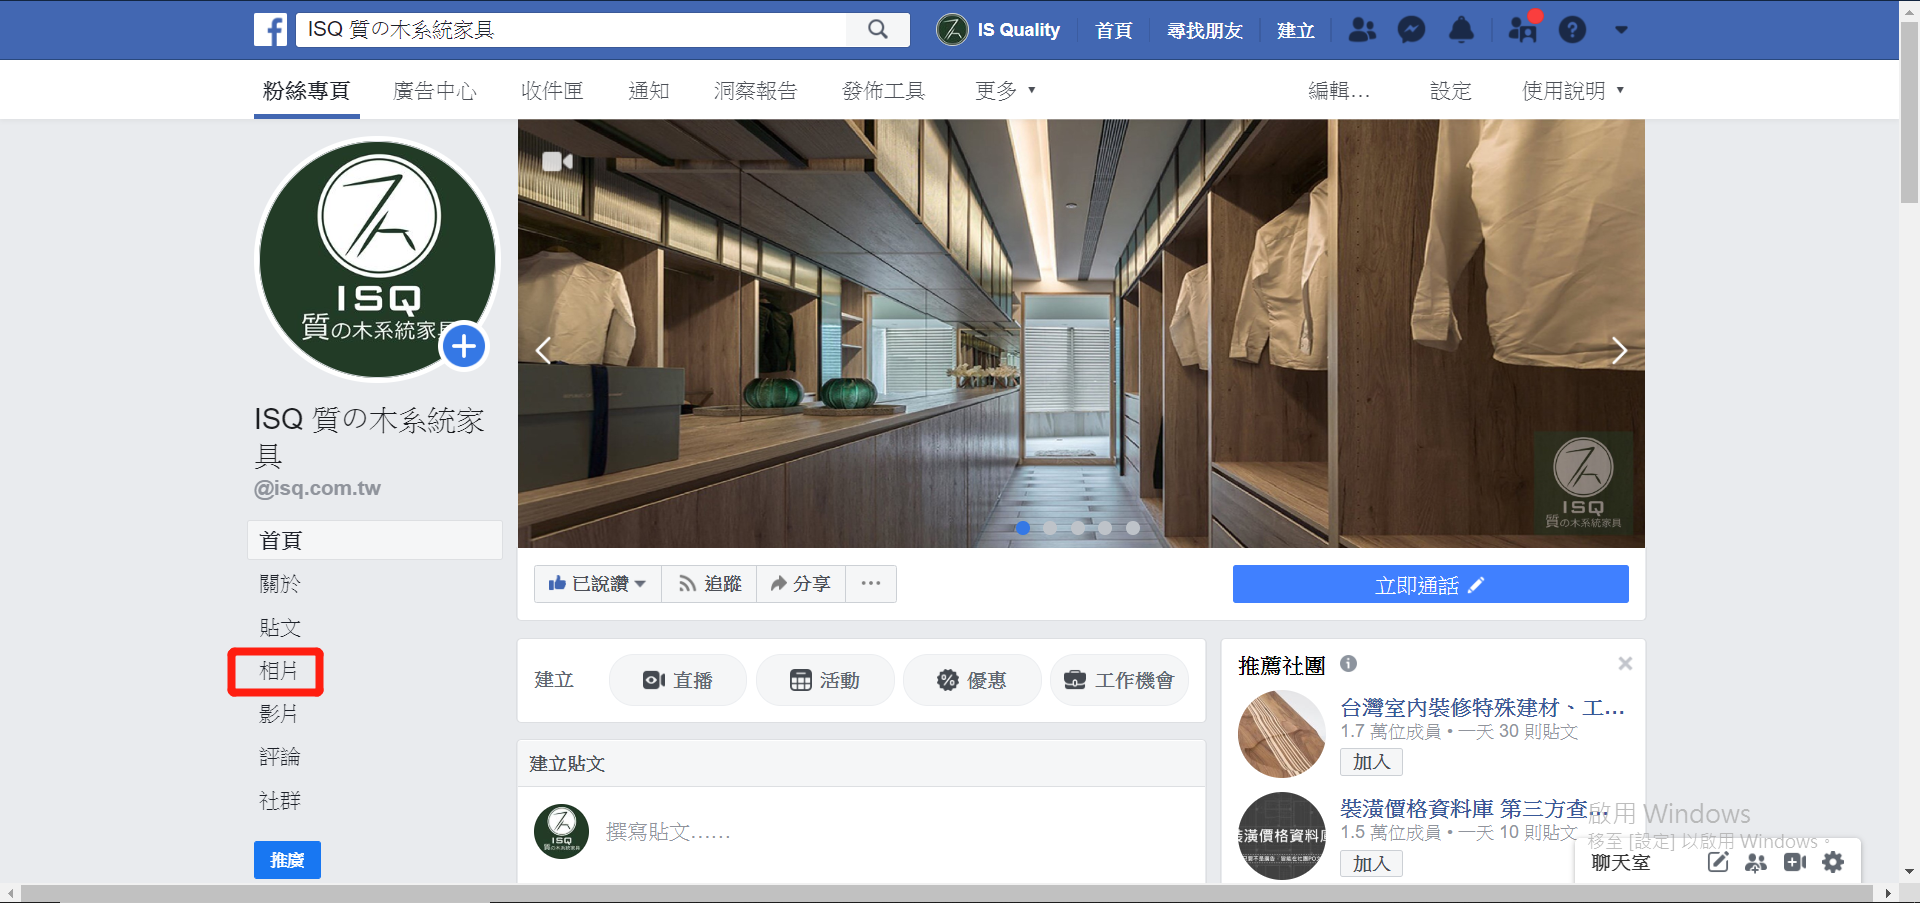The image size is (1920, 903).
Task: Join the 裝潢價格資料庫 group
Action: (1371, 863)
